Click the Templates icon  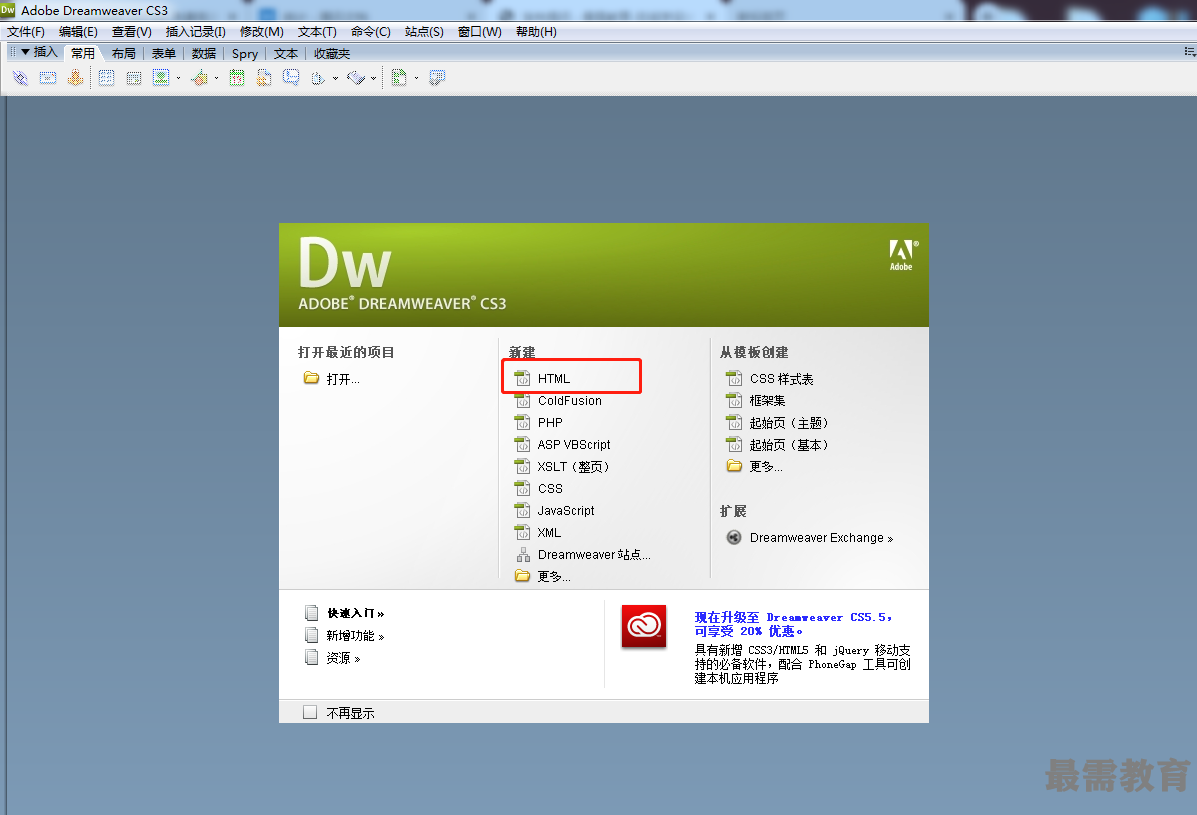click(398, 78)
